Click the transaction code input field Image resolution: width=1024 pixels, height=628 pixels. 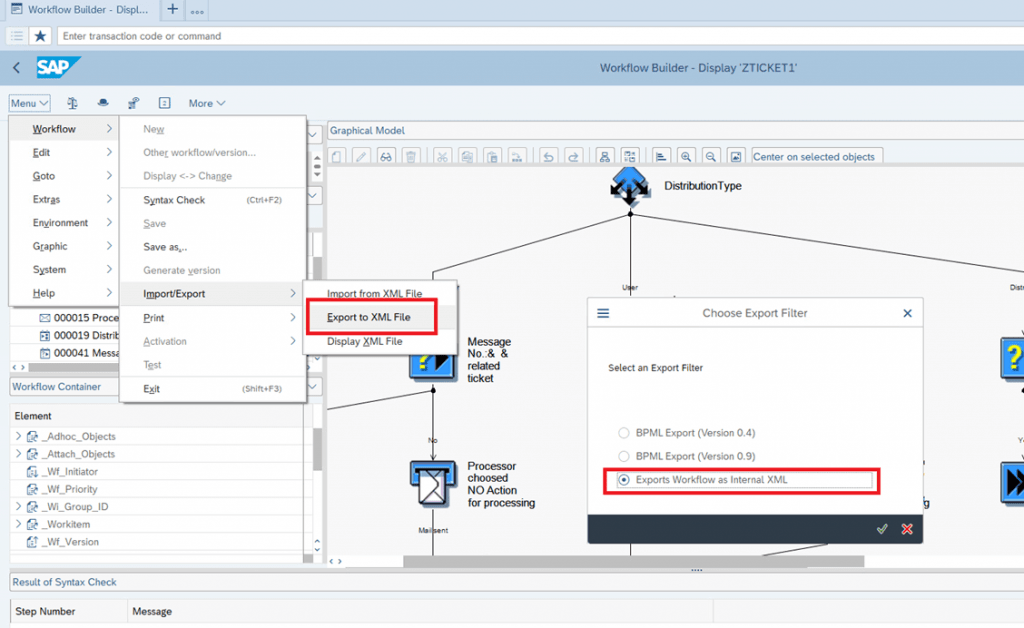pyautogui.click(x=540, y=36)
